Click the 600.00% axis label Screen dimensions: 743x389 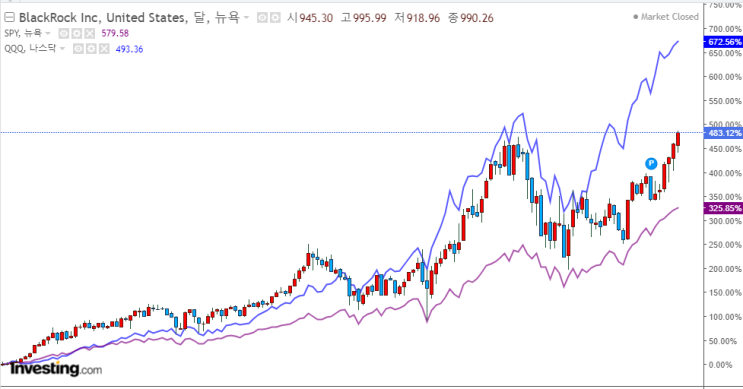725,77
